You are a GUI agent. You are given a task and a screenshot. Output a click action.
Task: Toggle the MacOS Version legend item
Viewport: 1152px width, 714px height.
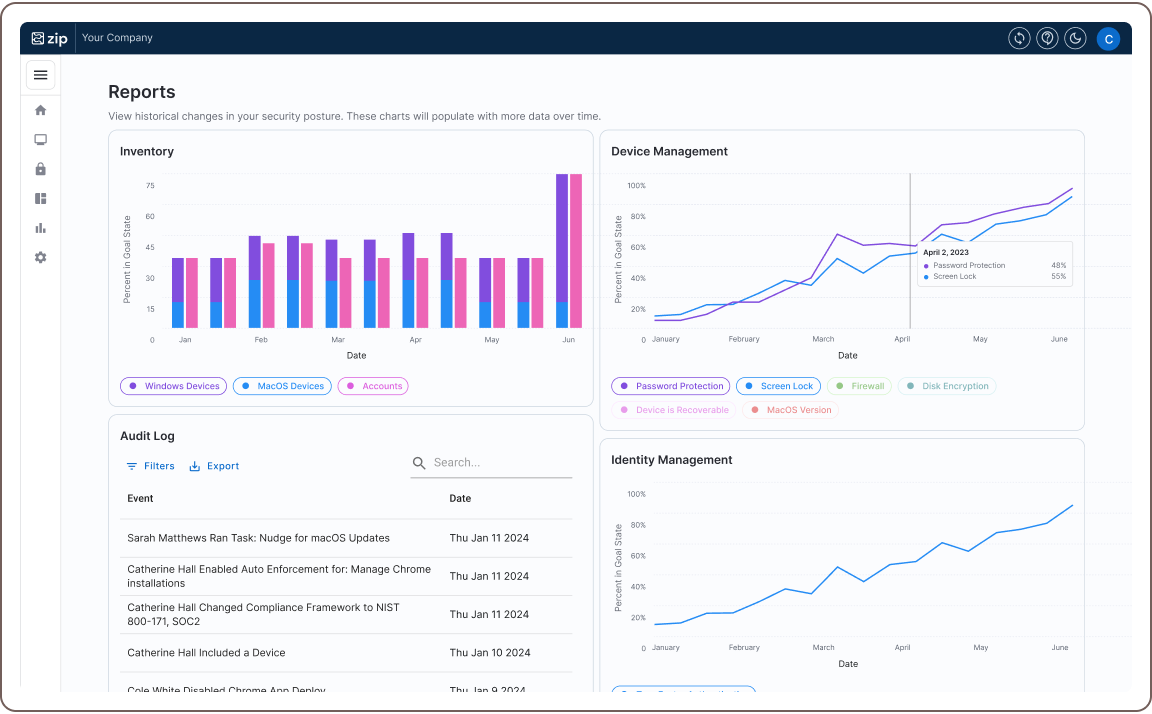click(x=790, y=409)
